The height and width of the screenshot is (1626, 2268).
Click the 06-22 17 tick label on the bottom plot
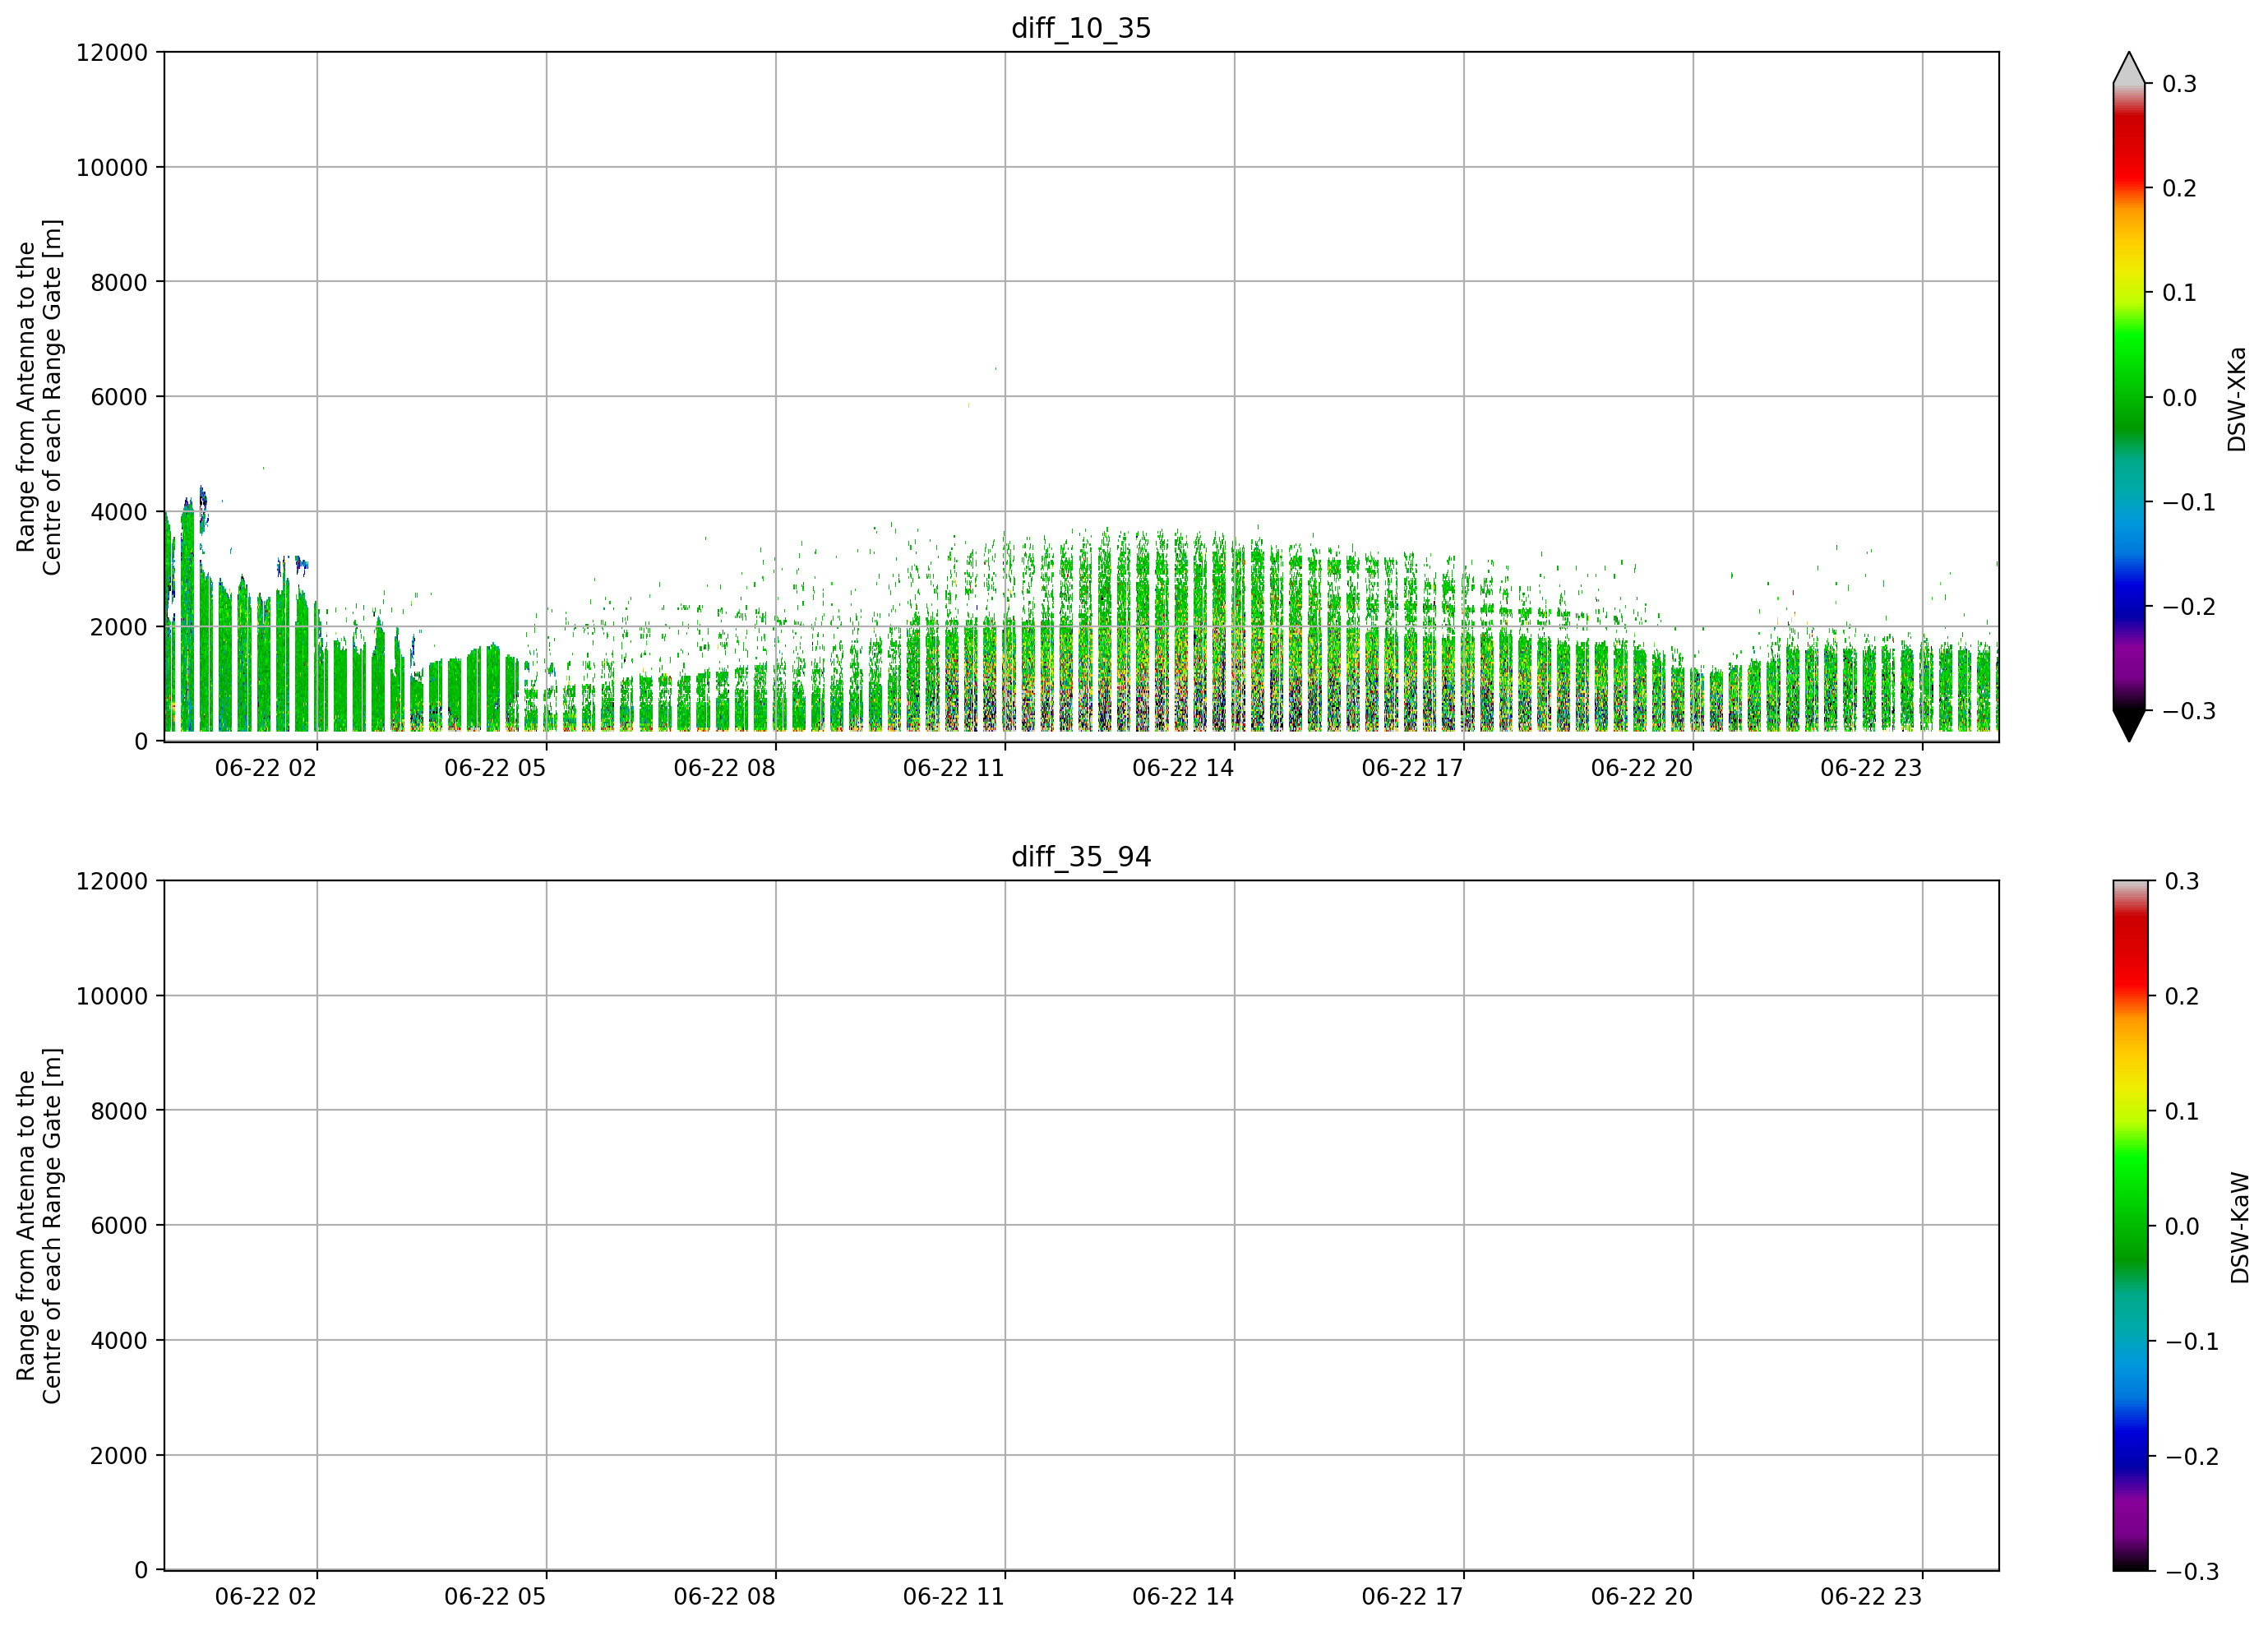tap(1412, 1597)
